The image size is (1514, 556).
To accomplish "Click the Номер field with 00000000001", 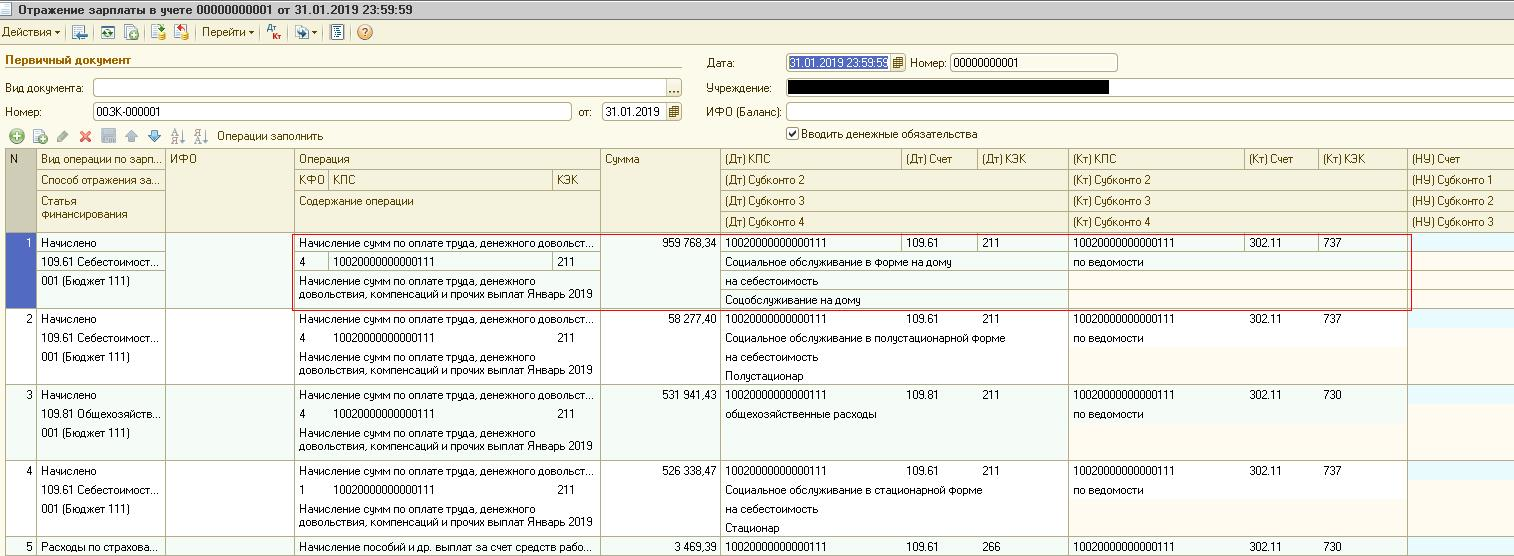I will pos(1033,63).
